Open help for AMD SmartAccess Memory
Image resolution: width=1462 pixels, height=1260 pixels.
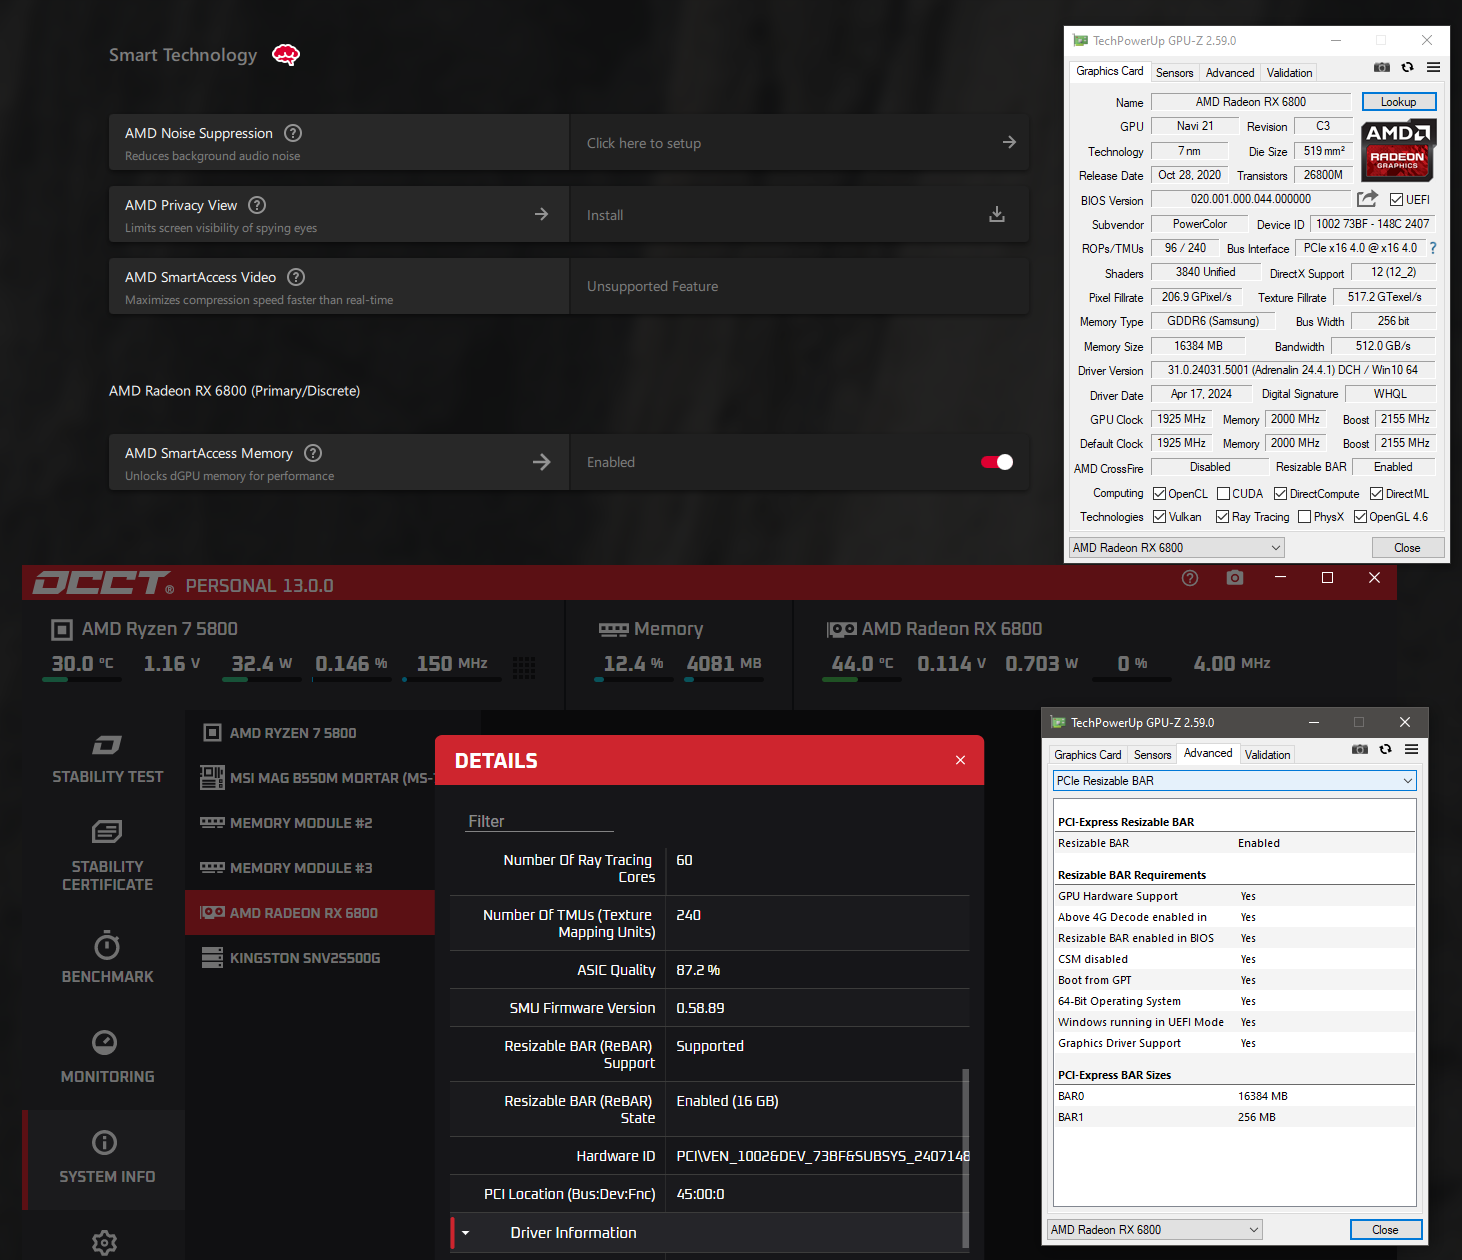(313, 453)
